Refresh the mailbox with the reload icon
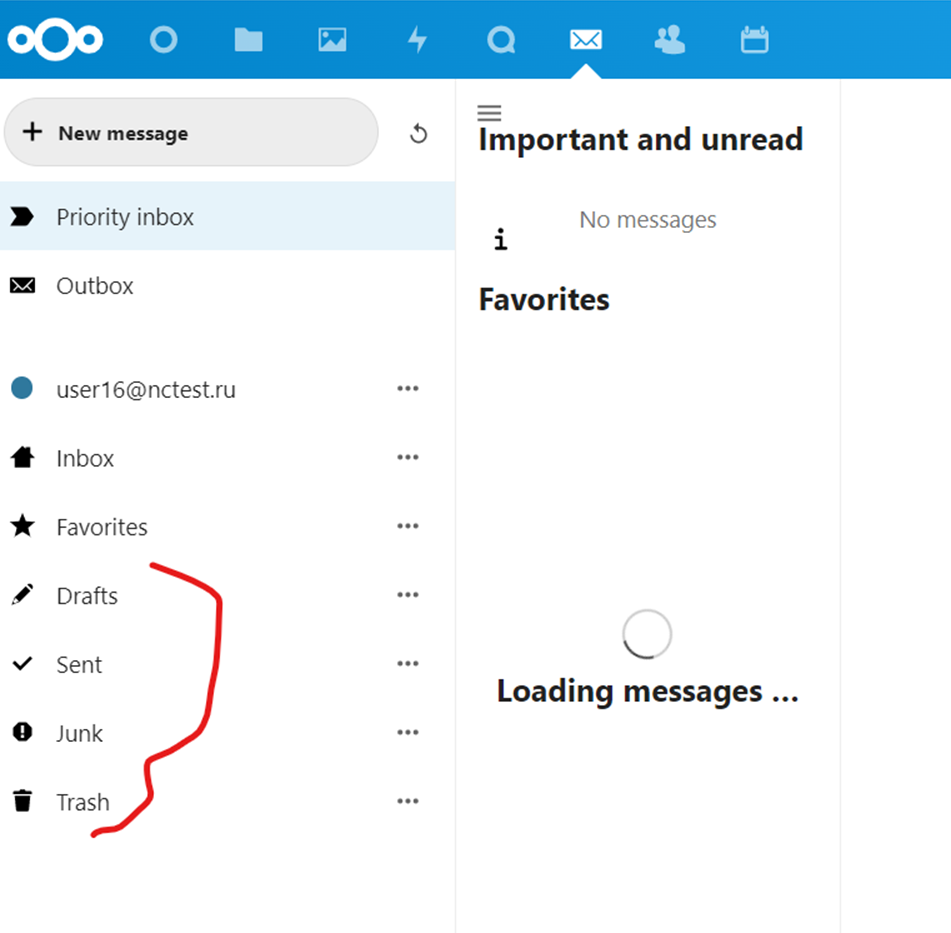 [x=419, y=134]
